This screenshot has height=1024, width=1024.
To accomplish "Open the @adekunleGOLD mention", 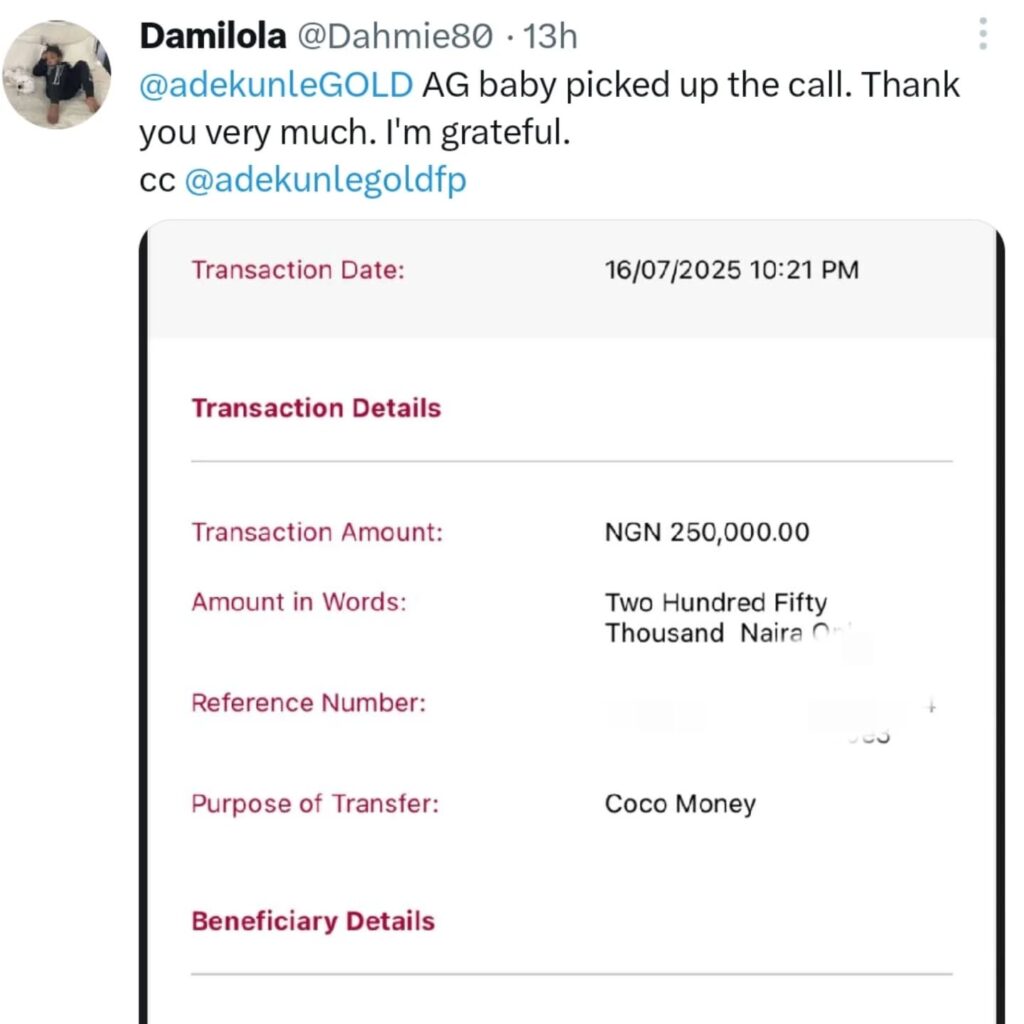I will [x=276, y=86].
